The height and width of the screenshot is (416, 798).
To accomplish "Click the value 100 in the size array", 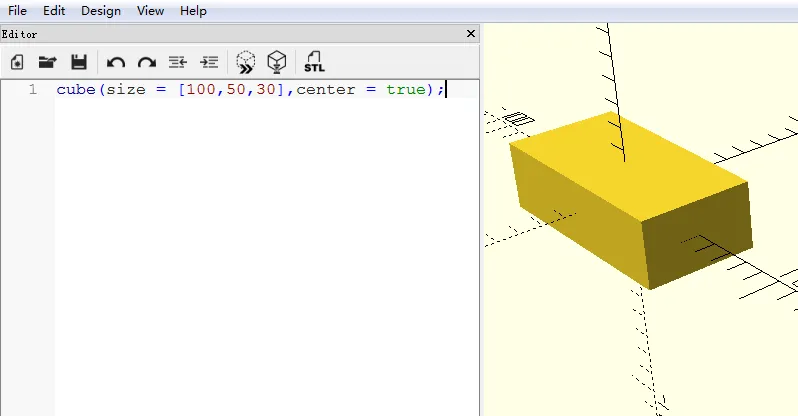I will tap(201, 90).
